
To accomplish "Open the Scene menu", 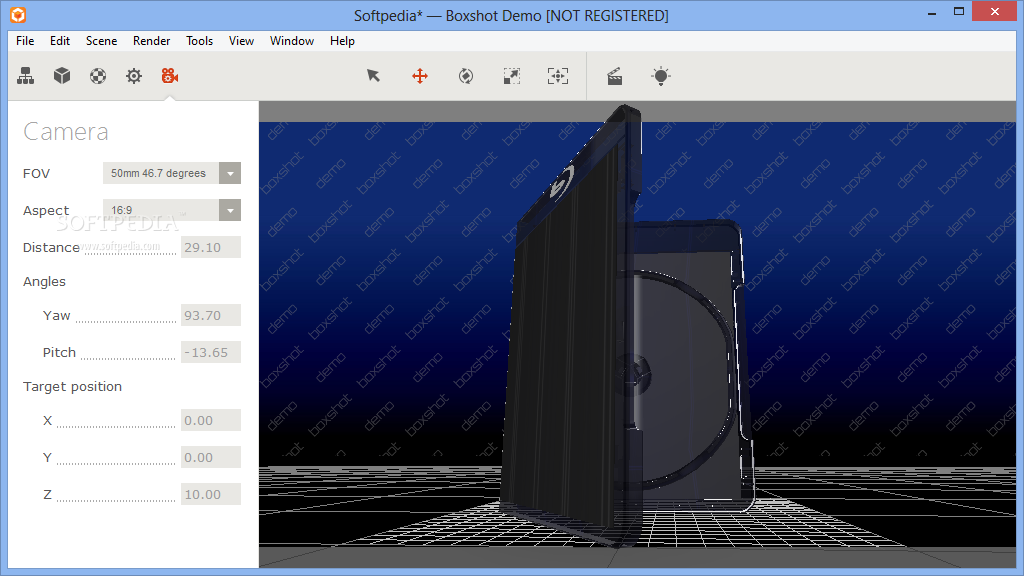I will coord(101,40).
